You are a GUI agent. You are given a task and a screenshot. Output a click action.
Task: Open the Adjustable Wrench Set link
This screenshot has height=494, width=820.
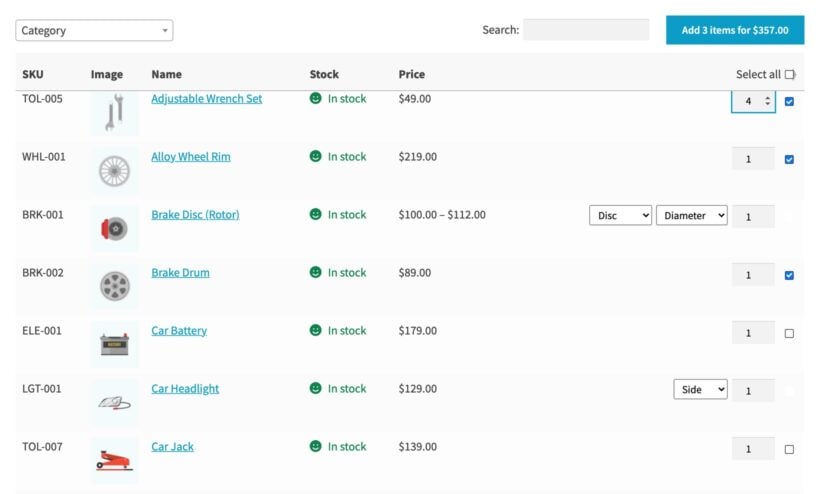coord(207,99)
